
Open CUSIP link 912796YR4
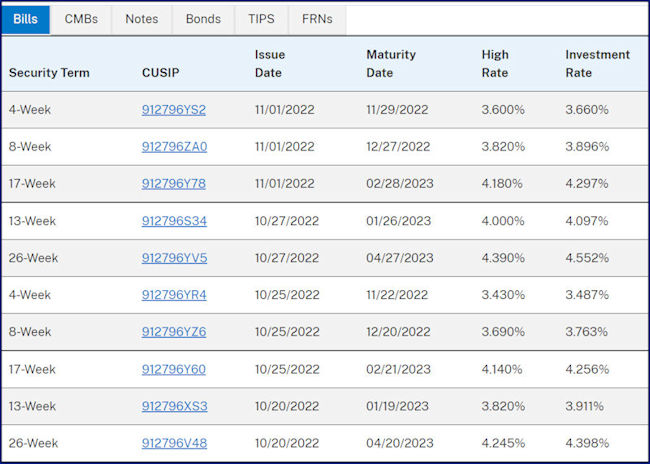174,295
